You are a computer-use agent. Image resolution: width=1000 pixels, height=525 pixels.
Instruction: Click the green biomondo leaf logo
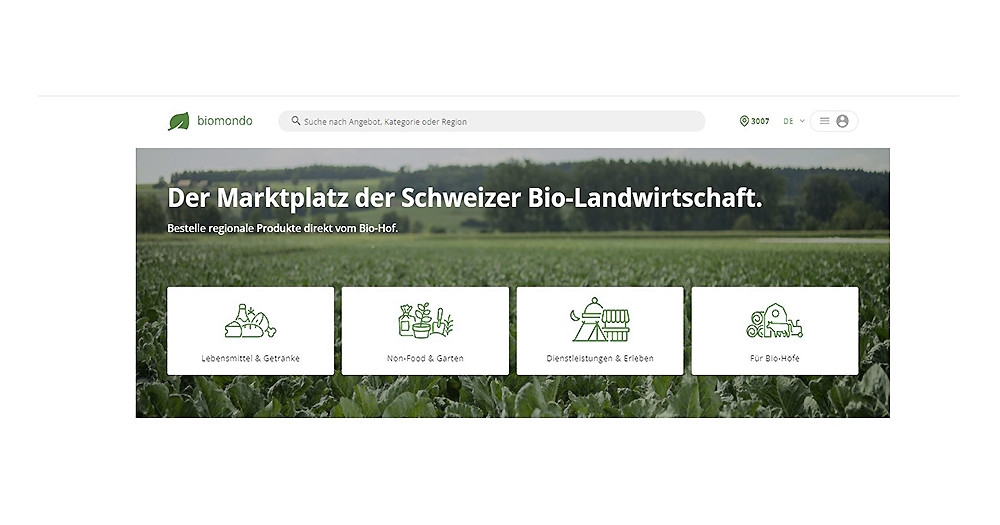click(178, 121)
